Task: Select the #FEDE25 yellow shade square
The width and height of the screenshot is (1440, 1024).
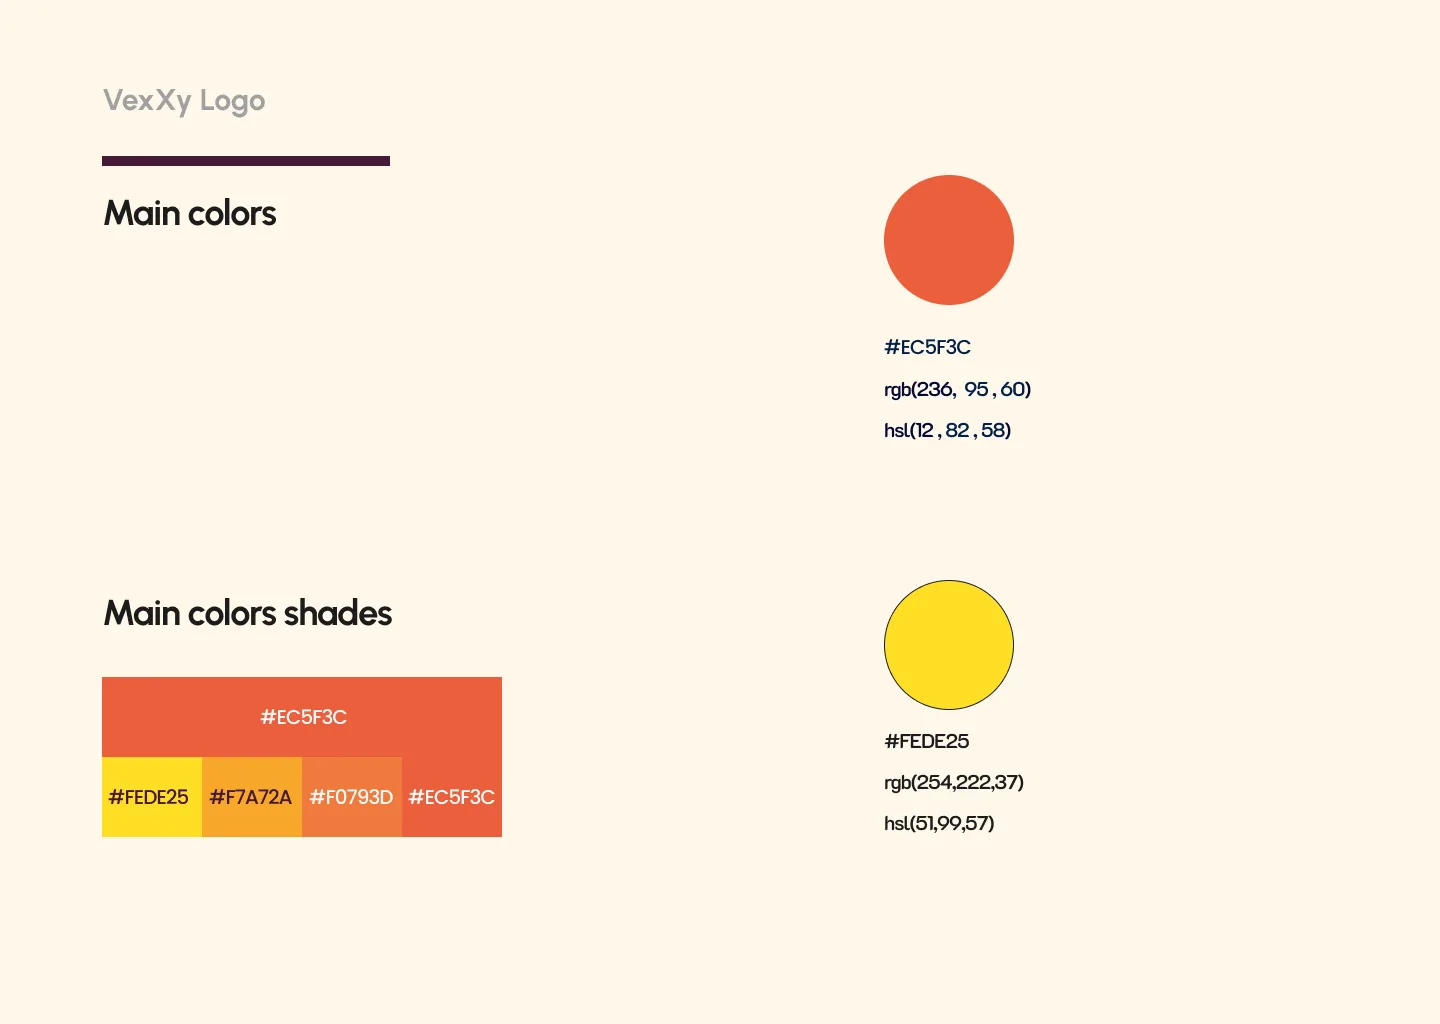Action: [x=152, y=797]
